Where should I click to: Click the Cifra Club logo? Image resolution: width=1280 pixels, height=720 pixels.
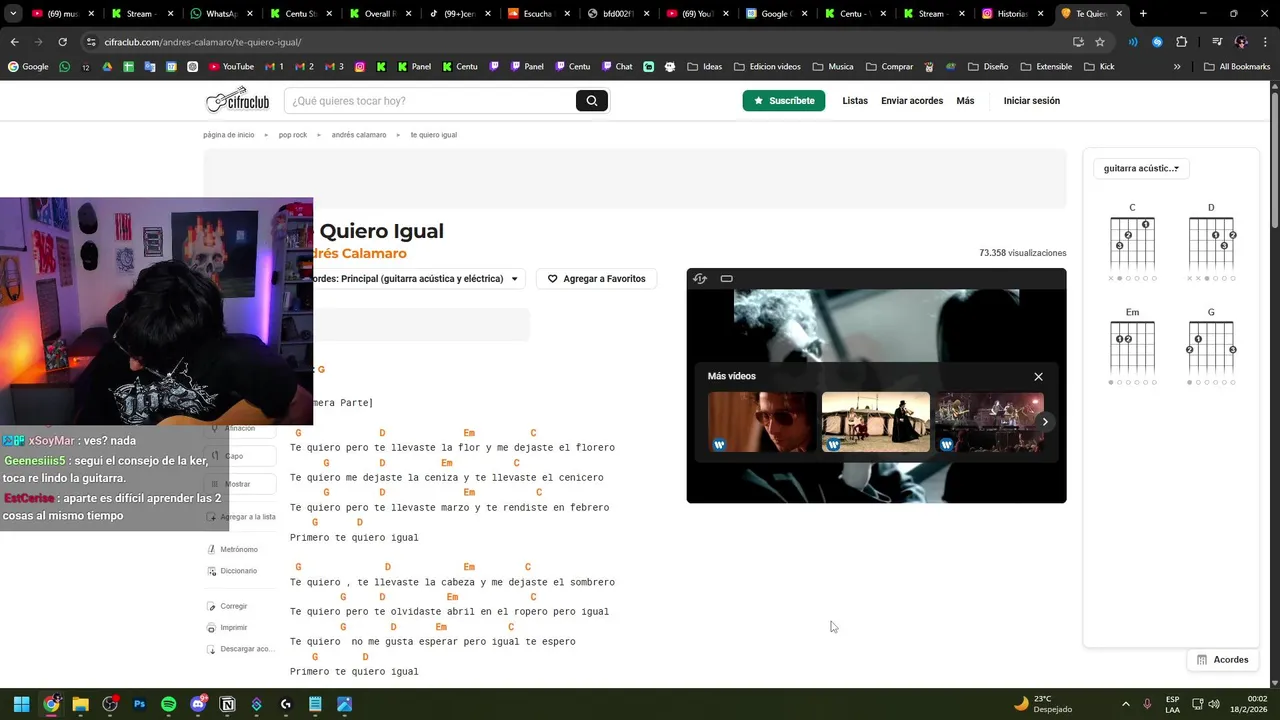238,101
